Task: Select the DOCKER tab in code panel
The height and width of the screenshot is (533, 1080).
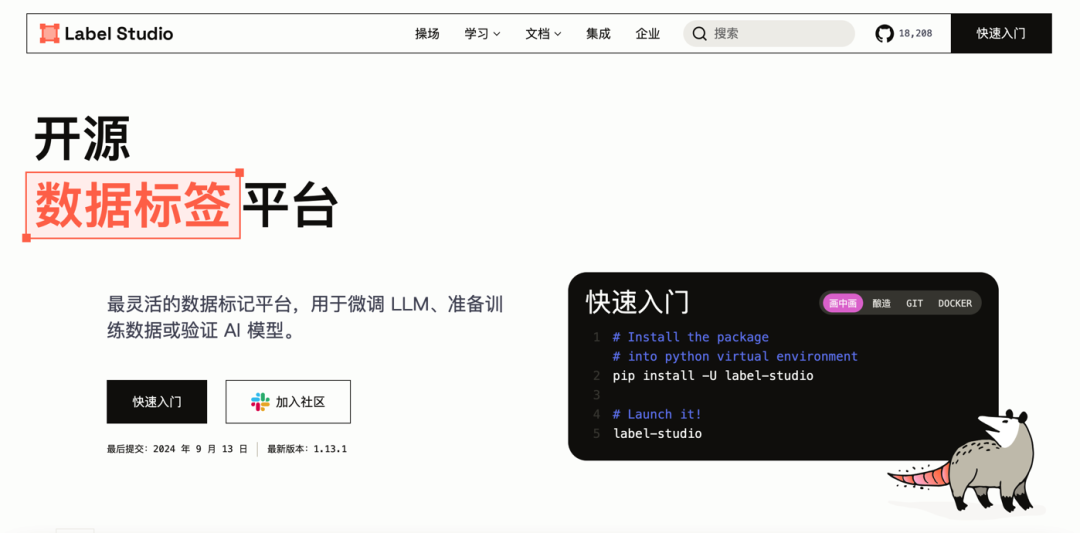Action: (x=955, y=303)
